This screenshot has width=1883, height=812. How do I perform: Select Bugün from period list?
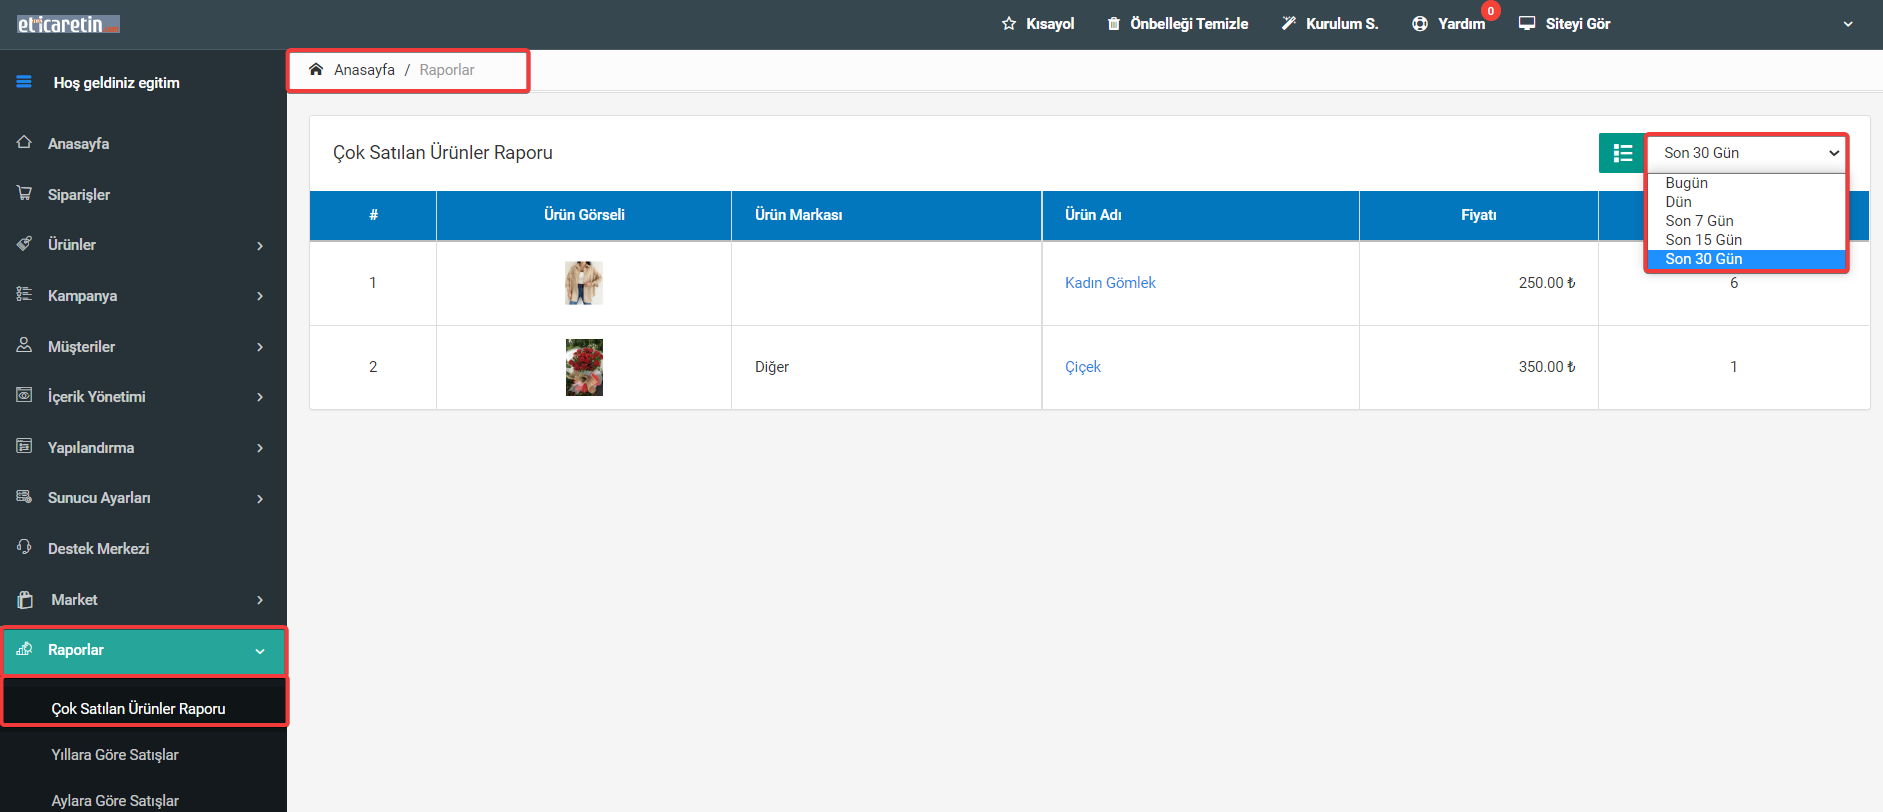pyautogui.click(x=1745, y=183)
